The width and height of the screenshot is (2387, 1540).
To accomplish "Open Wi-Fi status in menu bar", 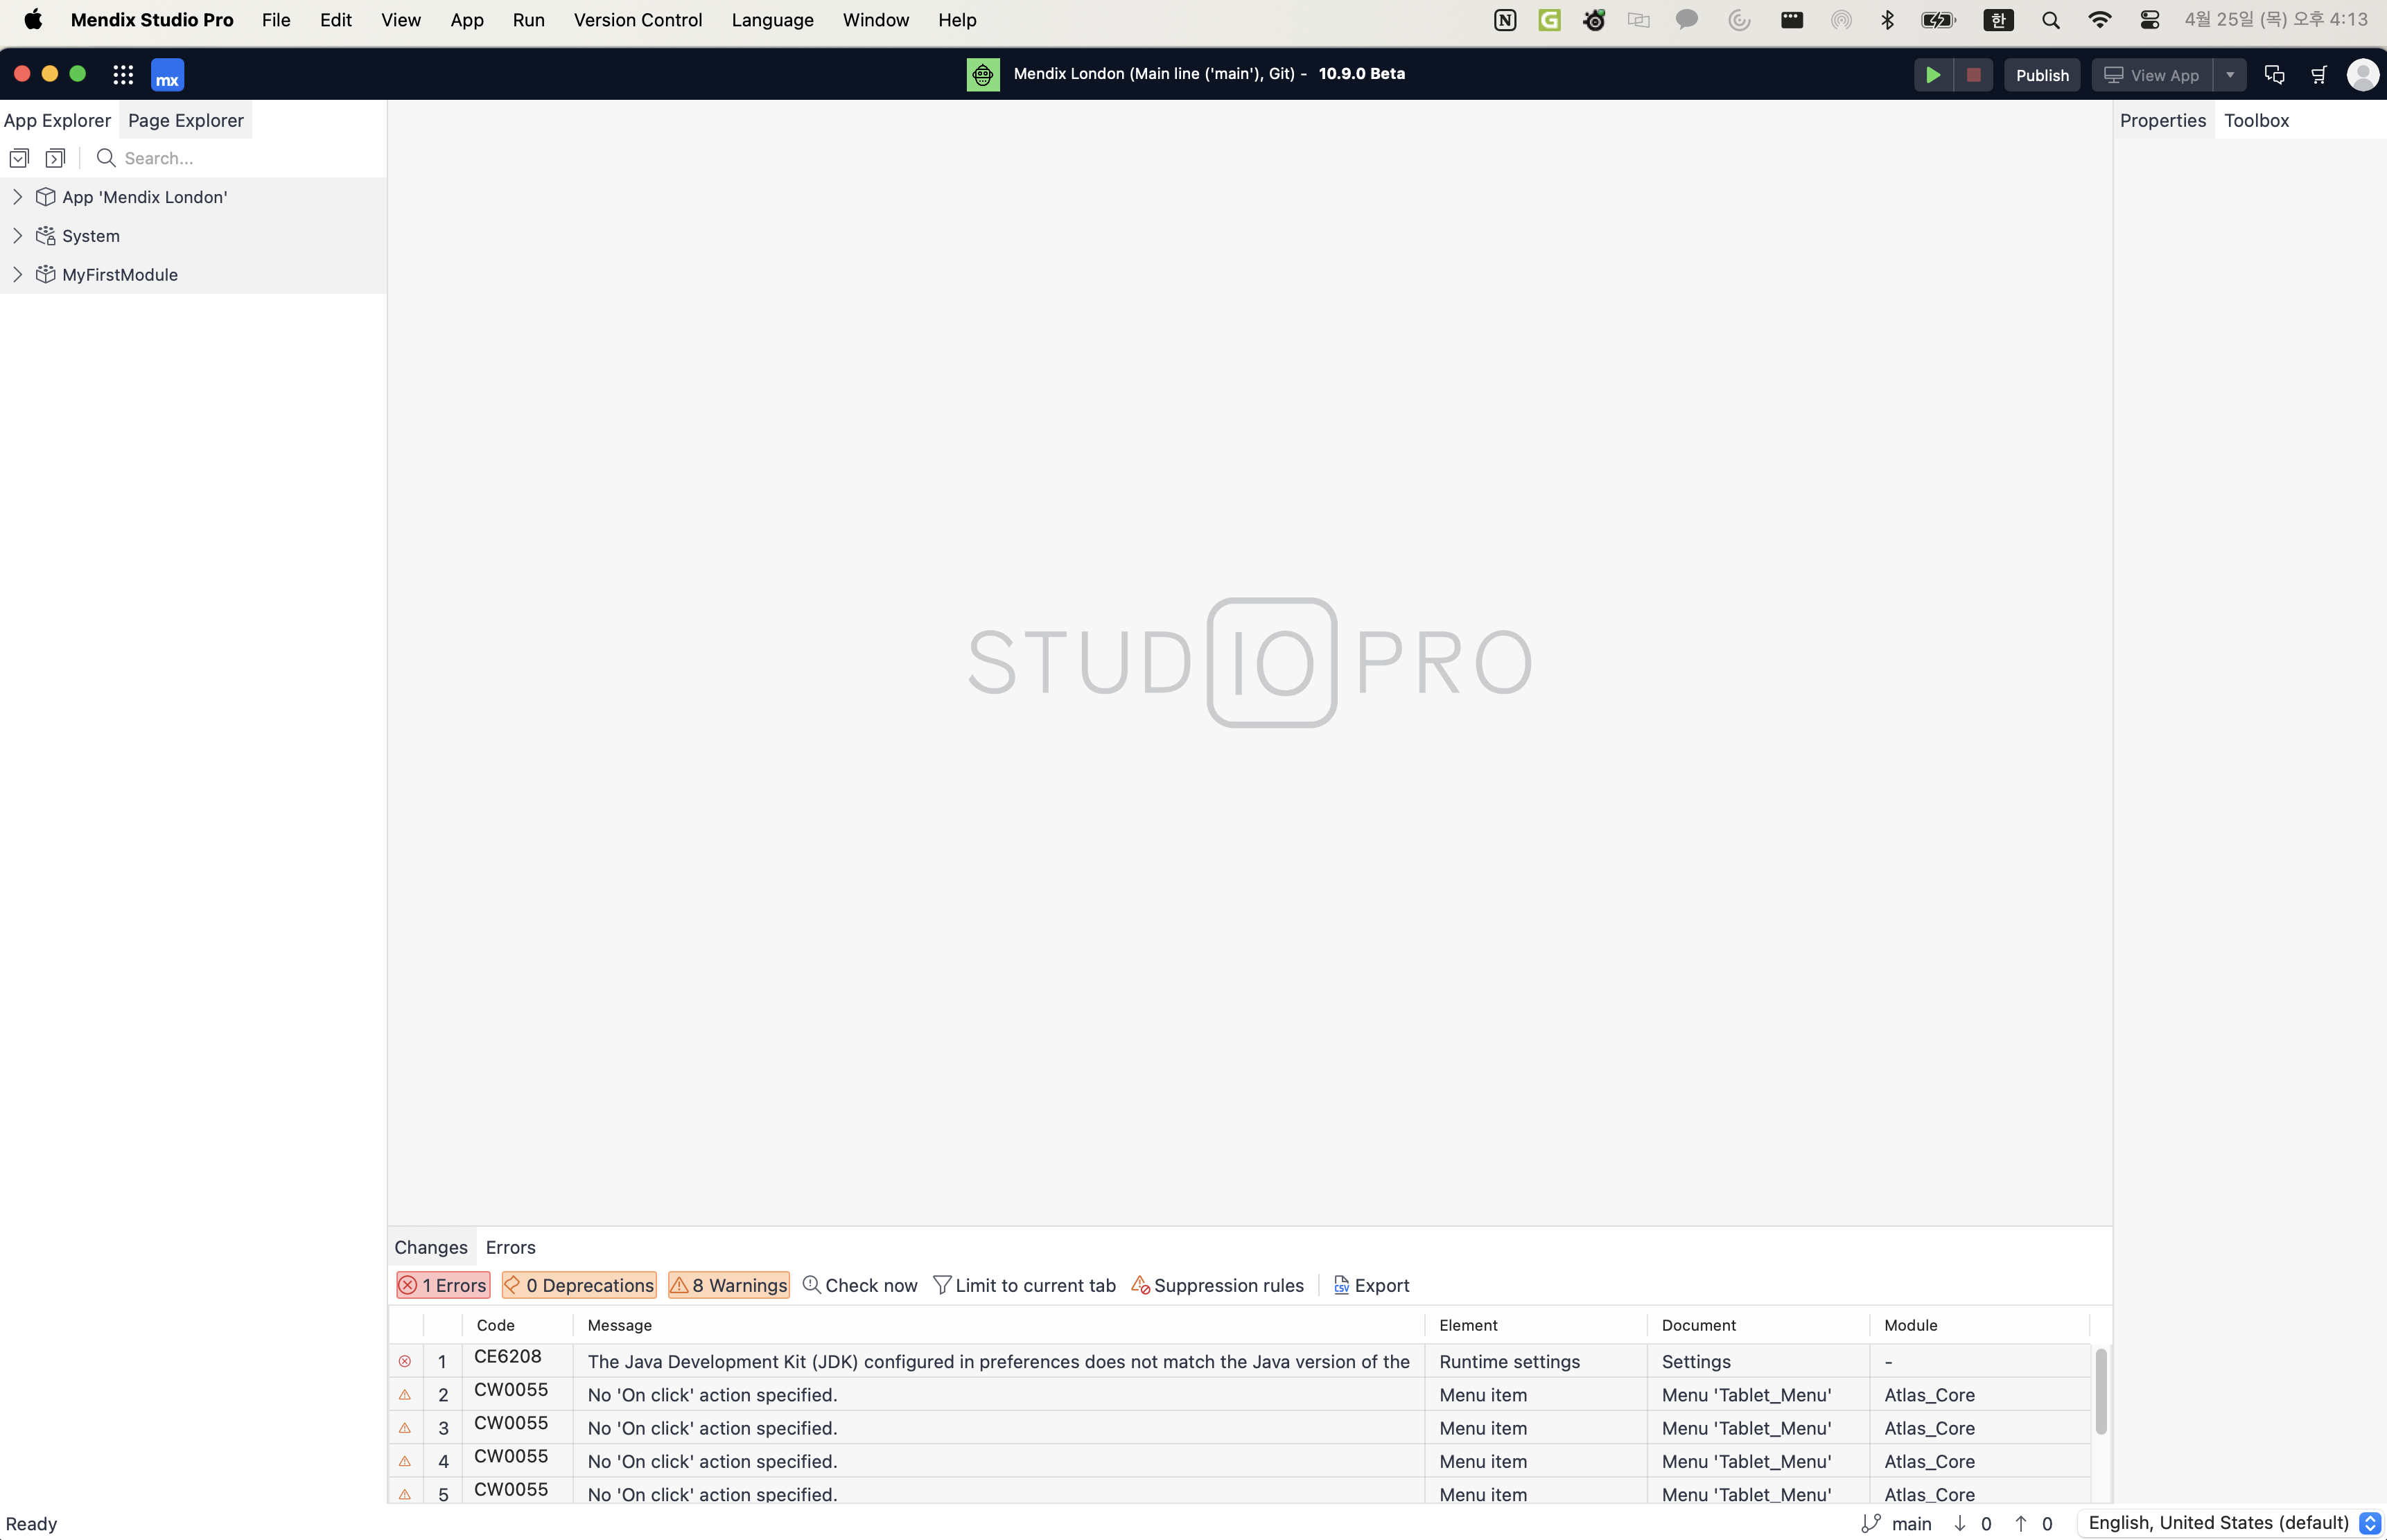I will pyautogui.click(x=2100, y=20).
